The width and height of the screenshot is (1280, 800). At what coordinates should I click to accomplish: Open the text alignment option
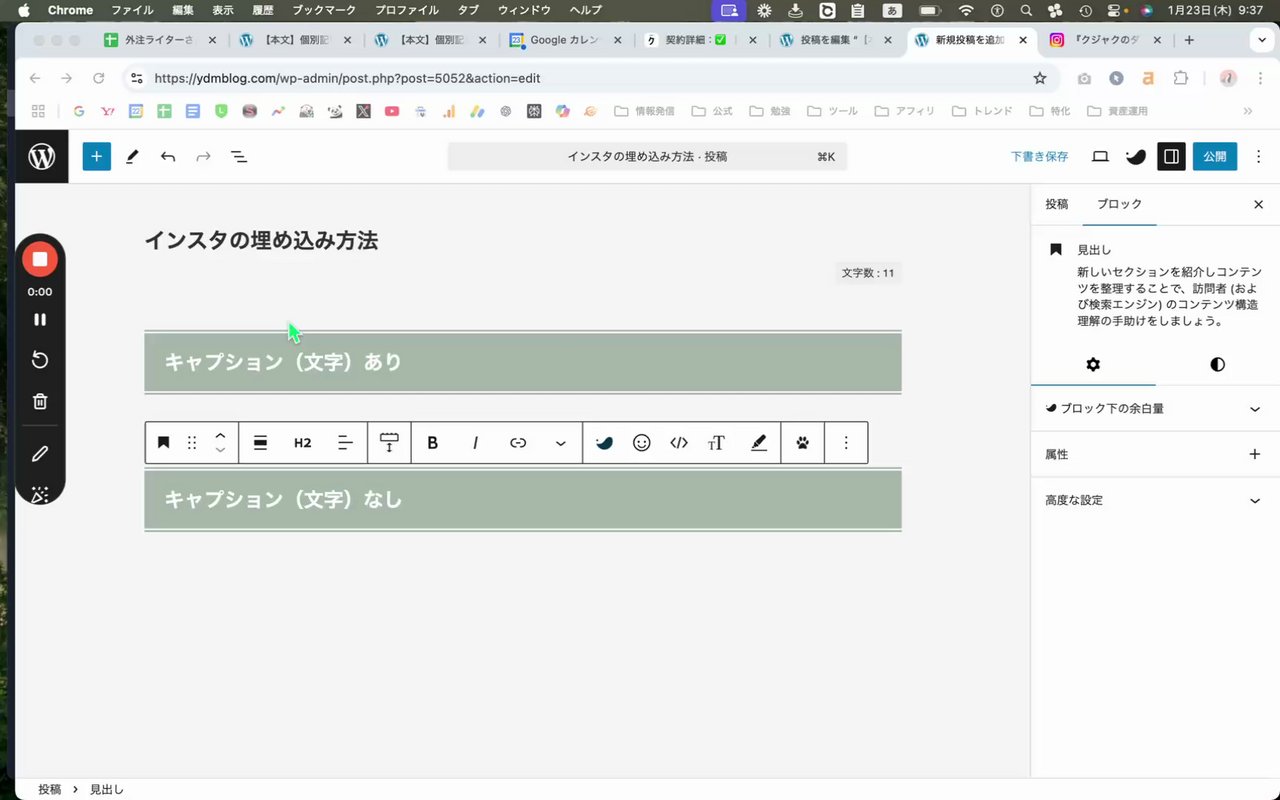pyautogui.click(x=345, y=442)
